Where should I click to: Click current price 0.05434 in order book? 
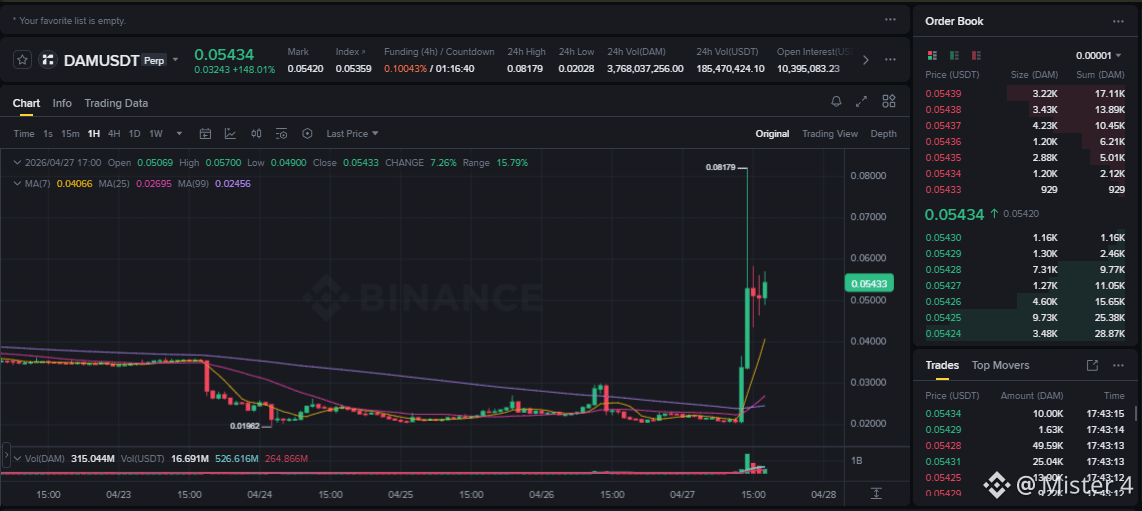coord(954,214)
